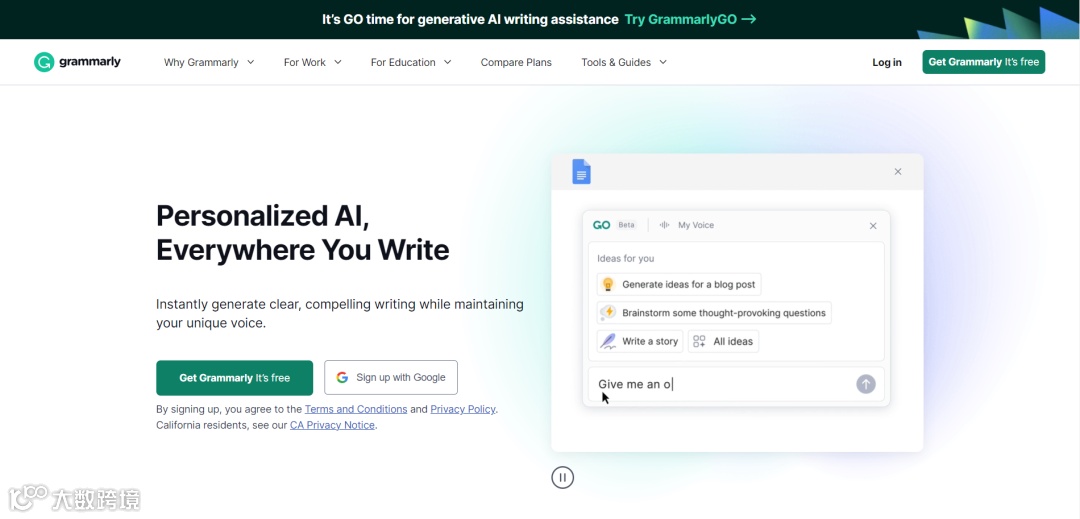The image size is (1080, 519).
Task: Click the Grammarly logo in header
Action: (77, 62)
